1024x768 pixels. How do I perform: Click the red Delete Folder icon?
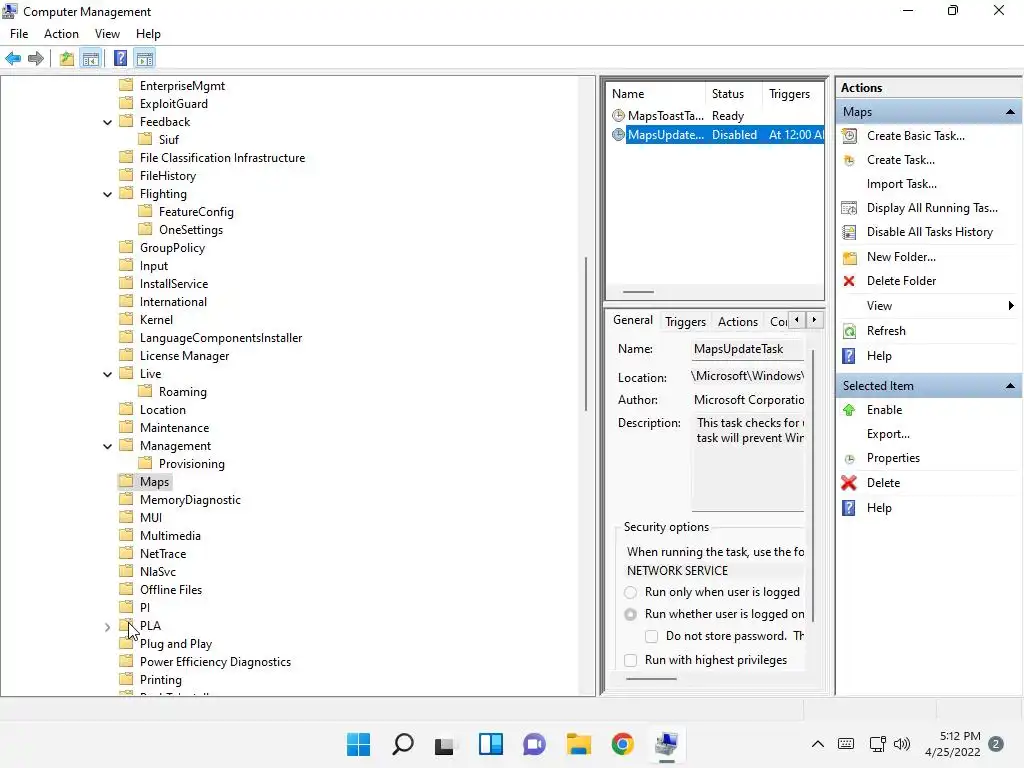[x=849, y=281]
